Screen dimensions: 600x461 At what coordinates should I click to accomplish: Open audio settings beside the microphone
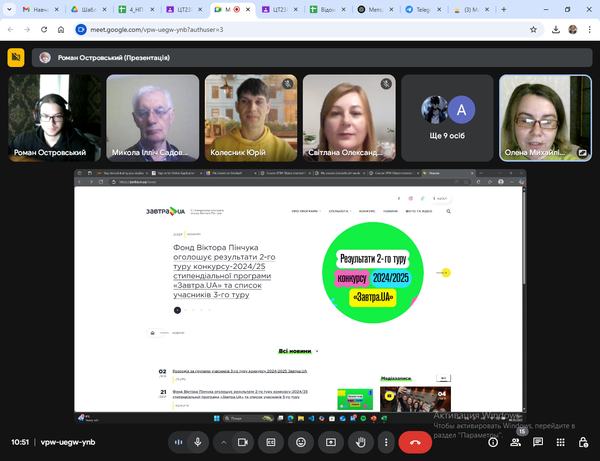tap(178, 441)
